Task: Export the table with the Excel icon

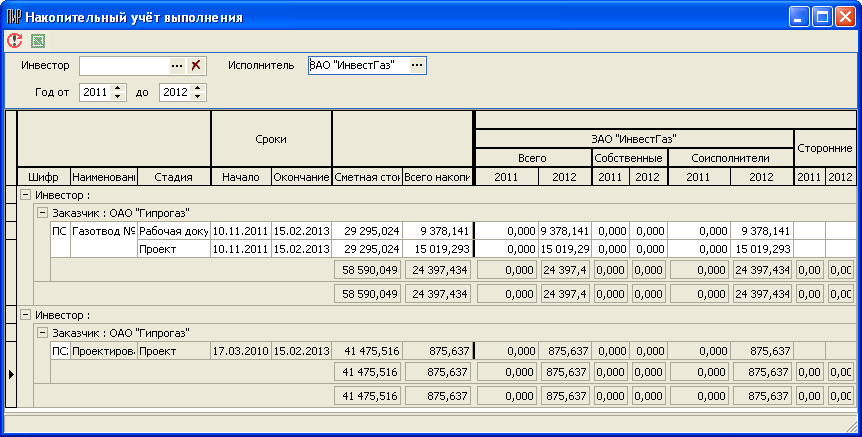Action: point(37,41)
